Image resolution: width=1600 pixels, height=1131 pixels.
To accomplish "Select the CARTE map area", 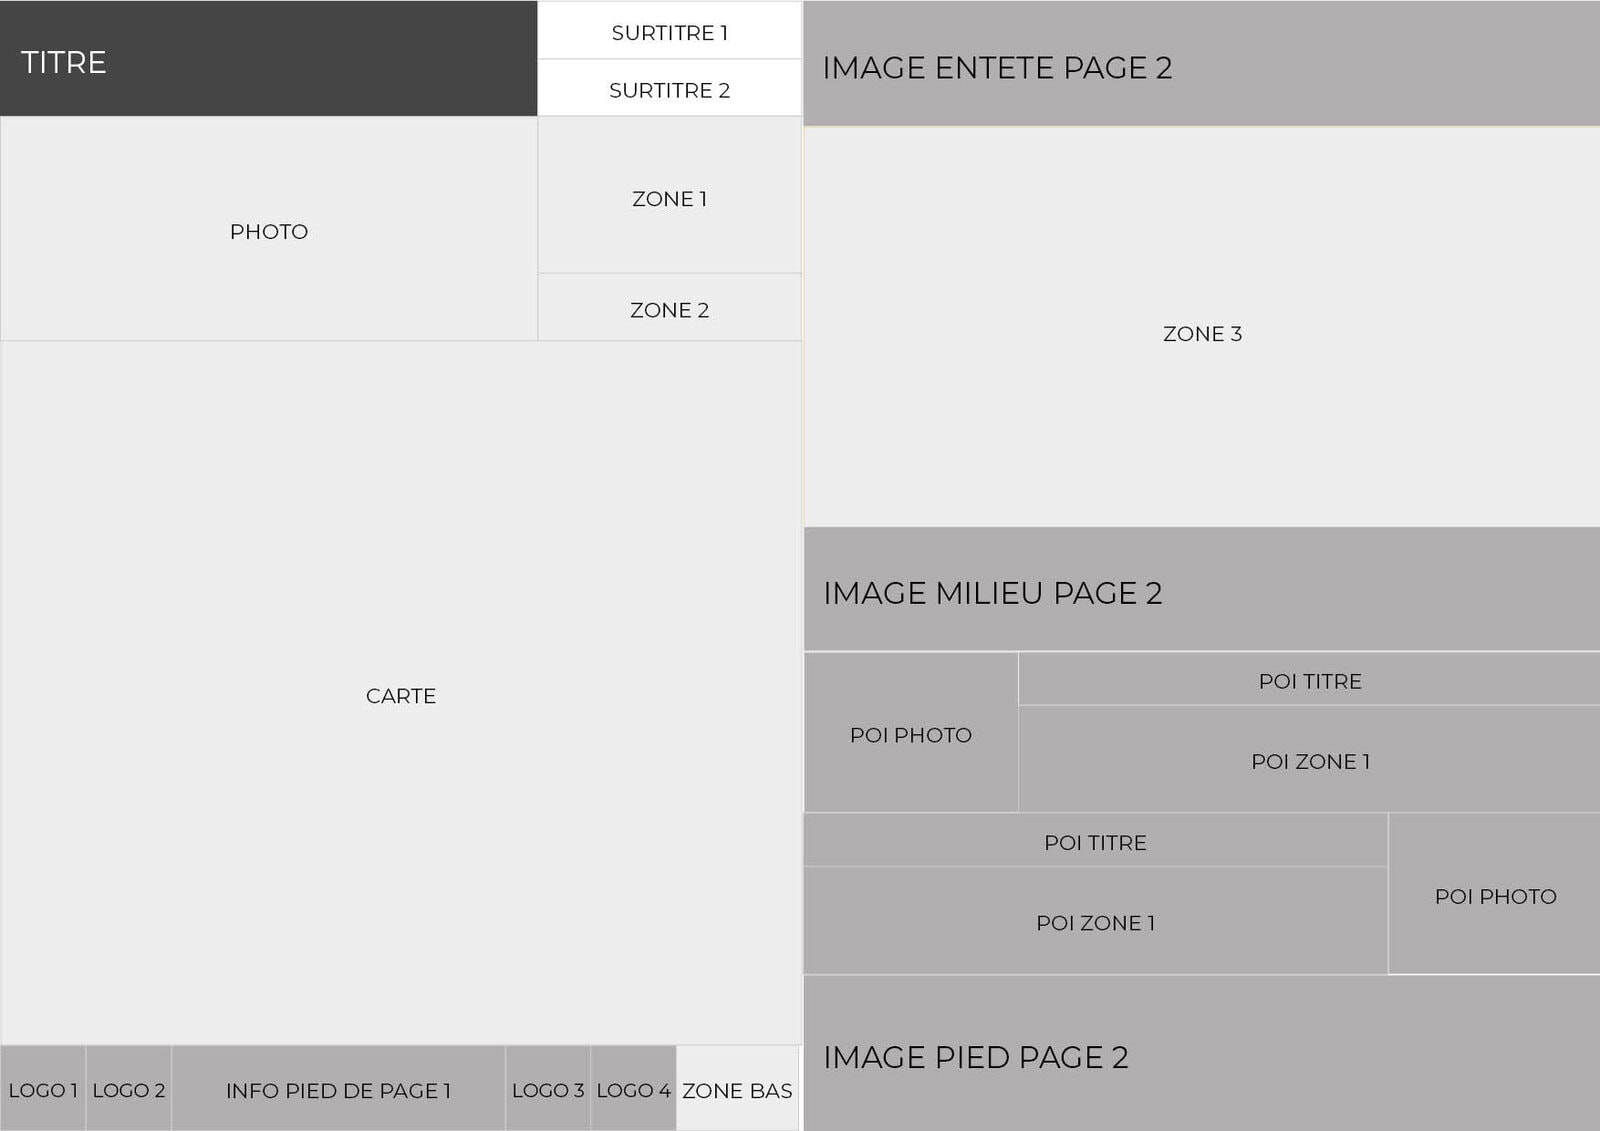I will click(x=401, y=693).
